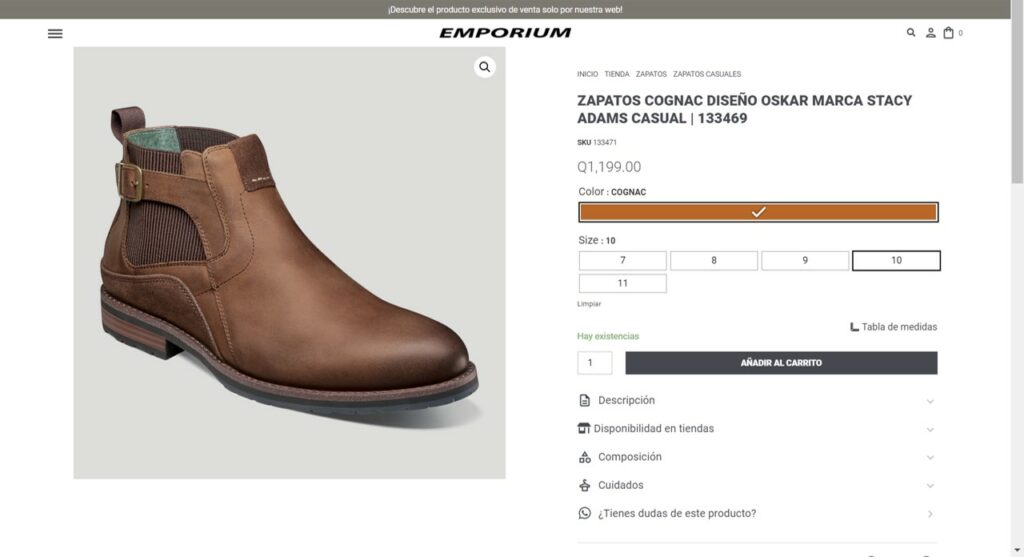Open the shopping bag cart icon

tap(948, 33)
